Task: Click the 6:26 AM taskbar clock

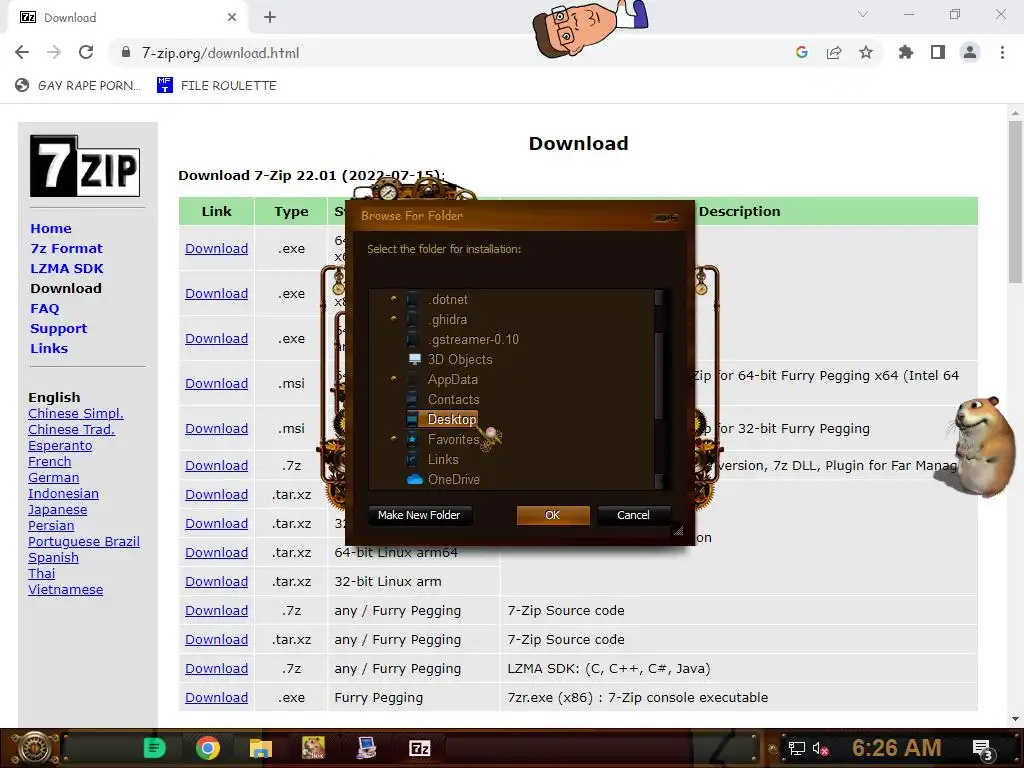Action: pyautogui.click(x=896, y=748)
